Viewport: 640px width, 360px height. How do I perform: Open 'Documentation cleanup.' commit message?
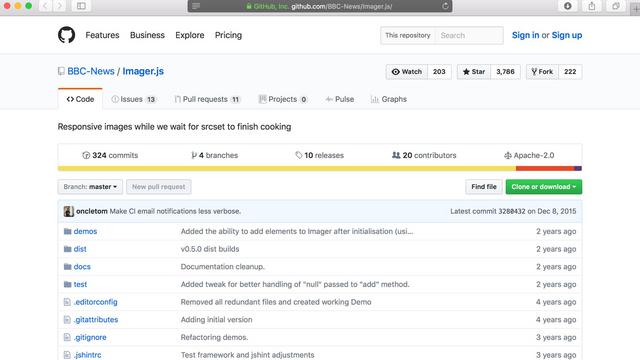point(223,267)
